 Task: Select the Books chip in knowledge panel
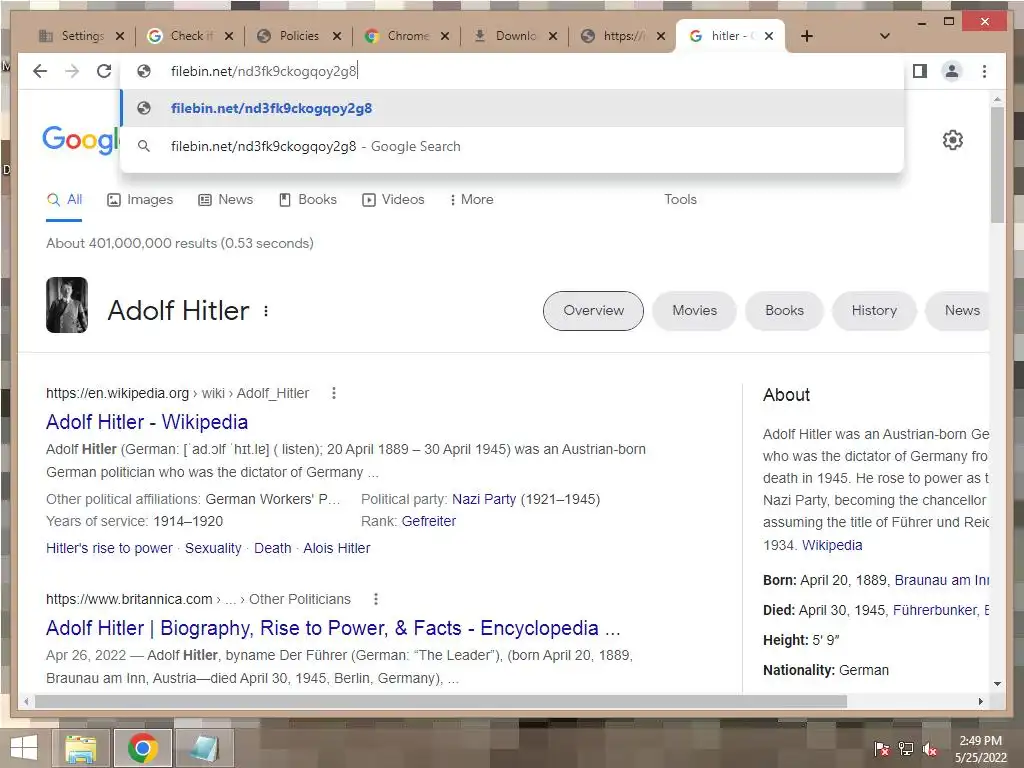click(x=784, y=311)
